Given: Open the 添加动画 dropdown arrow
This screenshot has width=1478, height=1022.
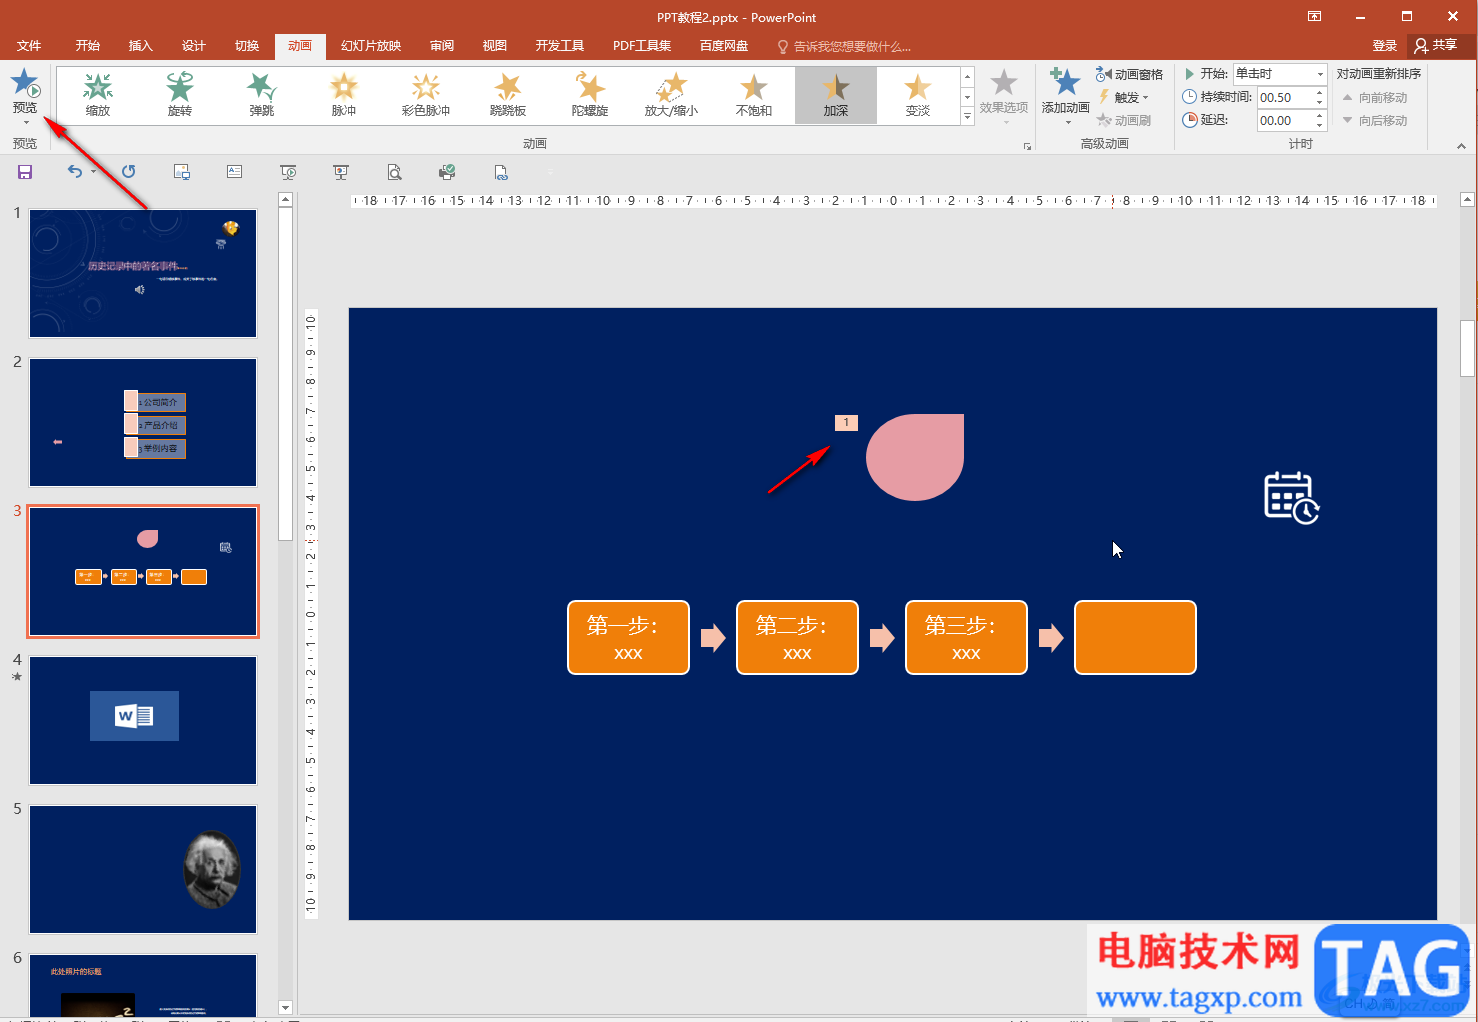Looking at the screenshot, I should click(x=1067, y=122).
